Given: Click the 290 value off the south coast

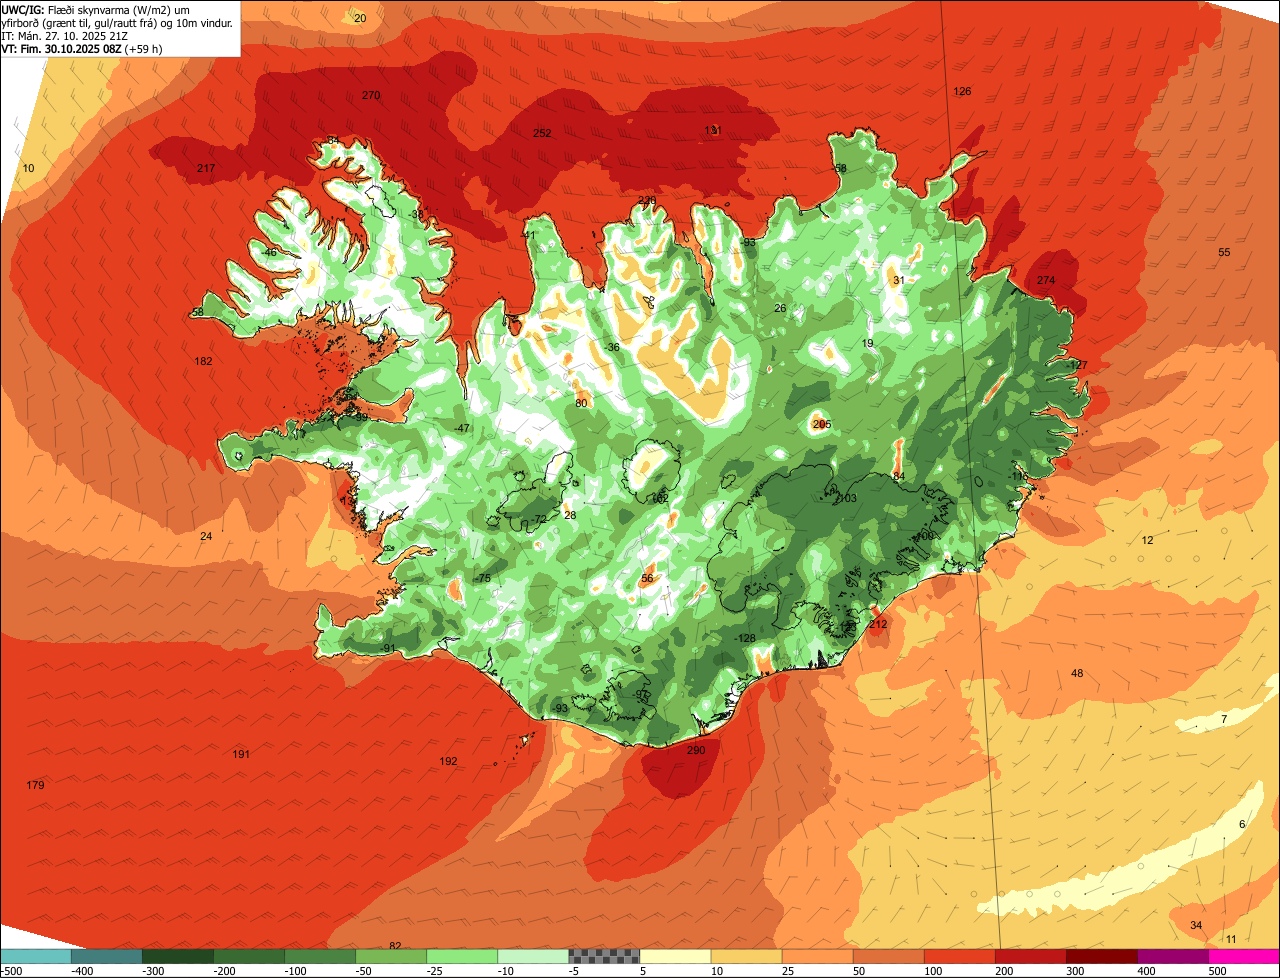Looking at the screenshot, I should [696, 750].
